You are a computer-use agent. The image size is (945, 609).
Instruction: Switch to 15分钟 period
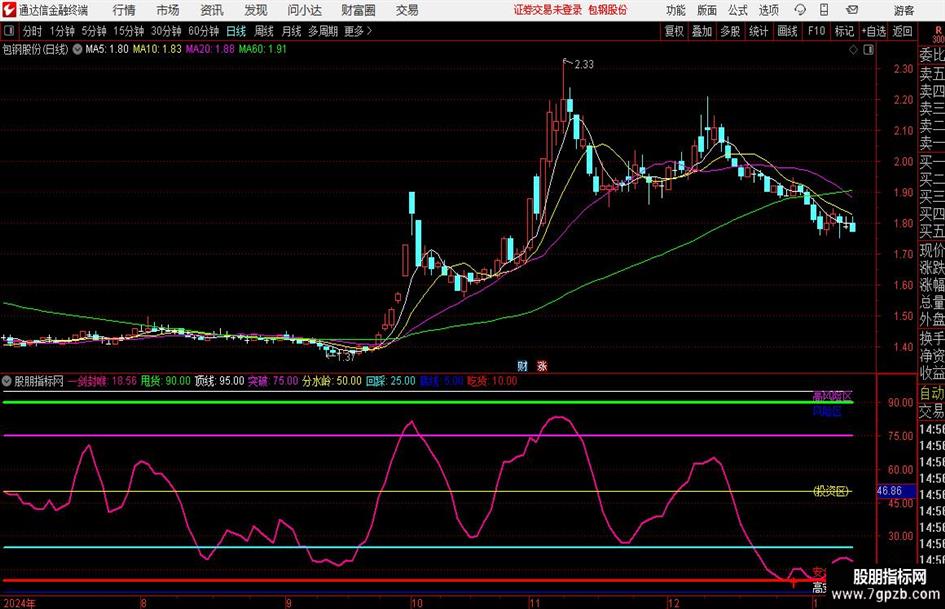[x=129, y=31]
